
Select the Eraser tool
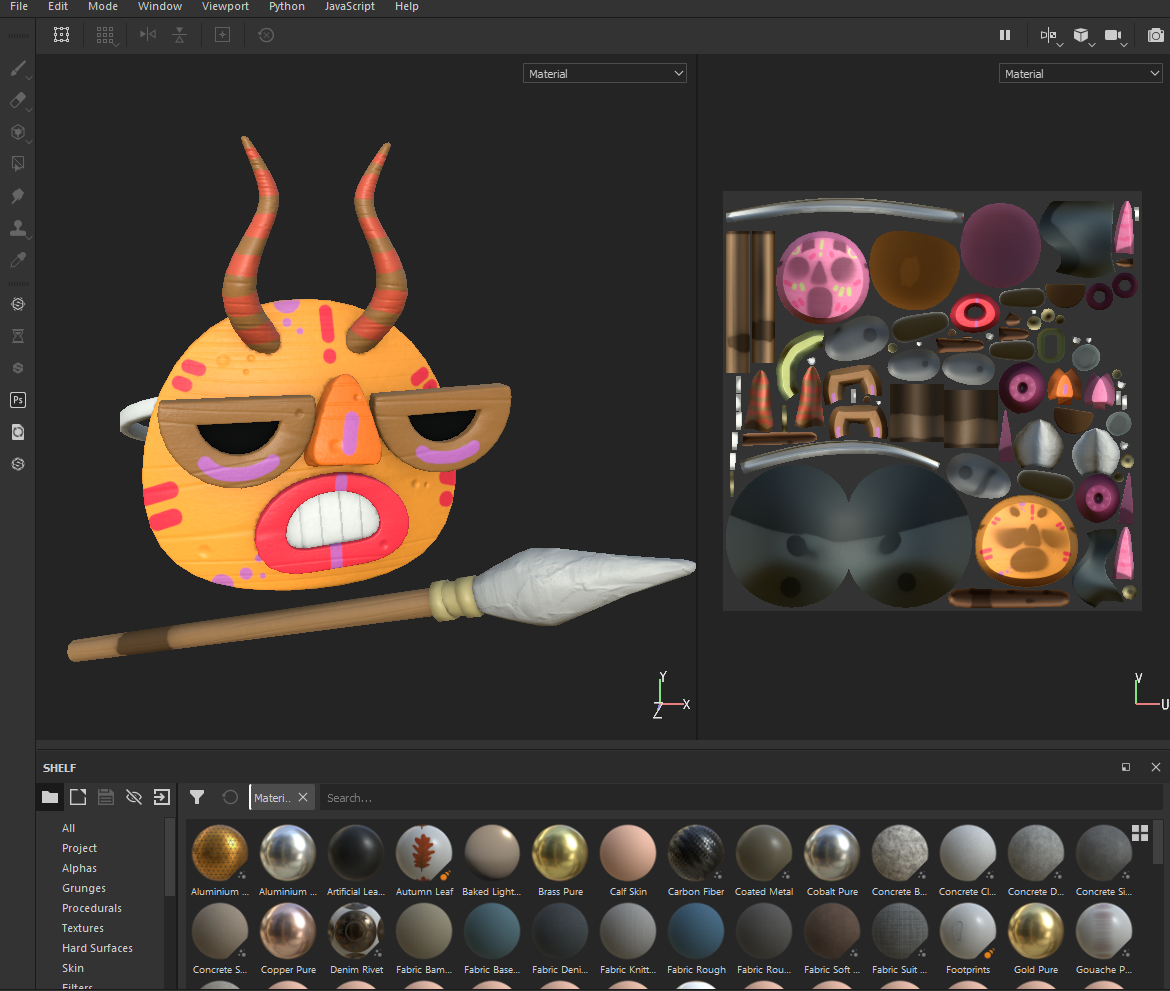tap(17, 100)
